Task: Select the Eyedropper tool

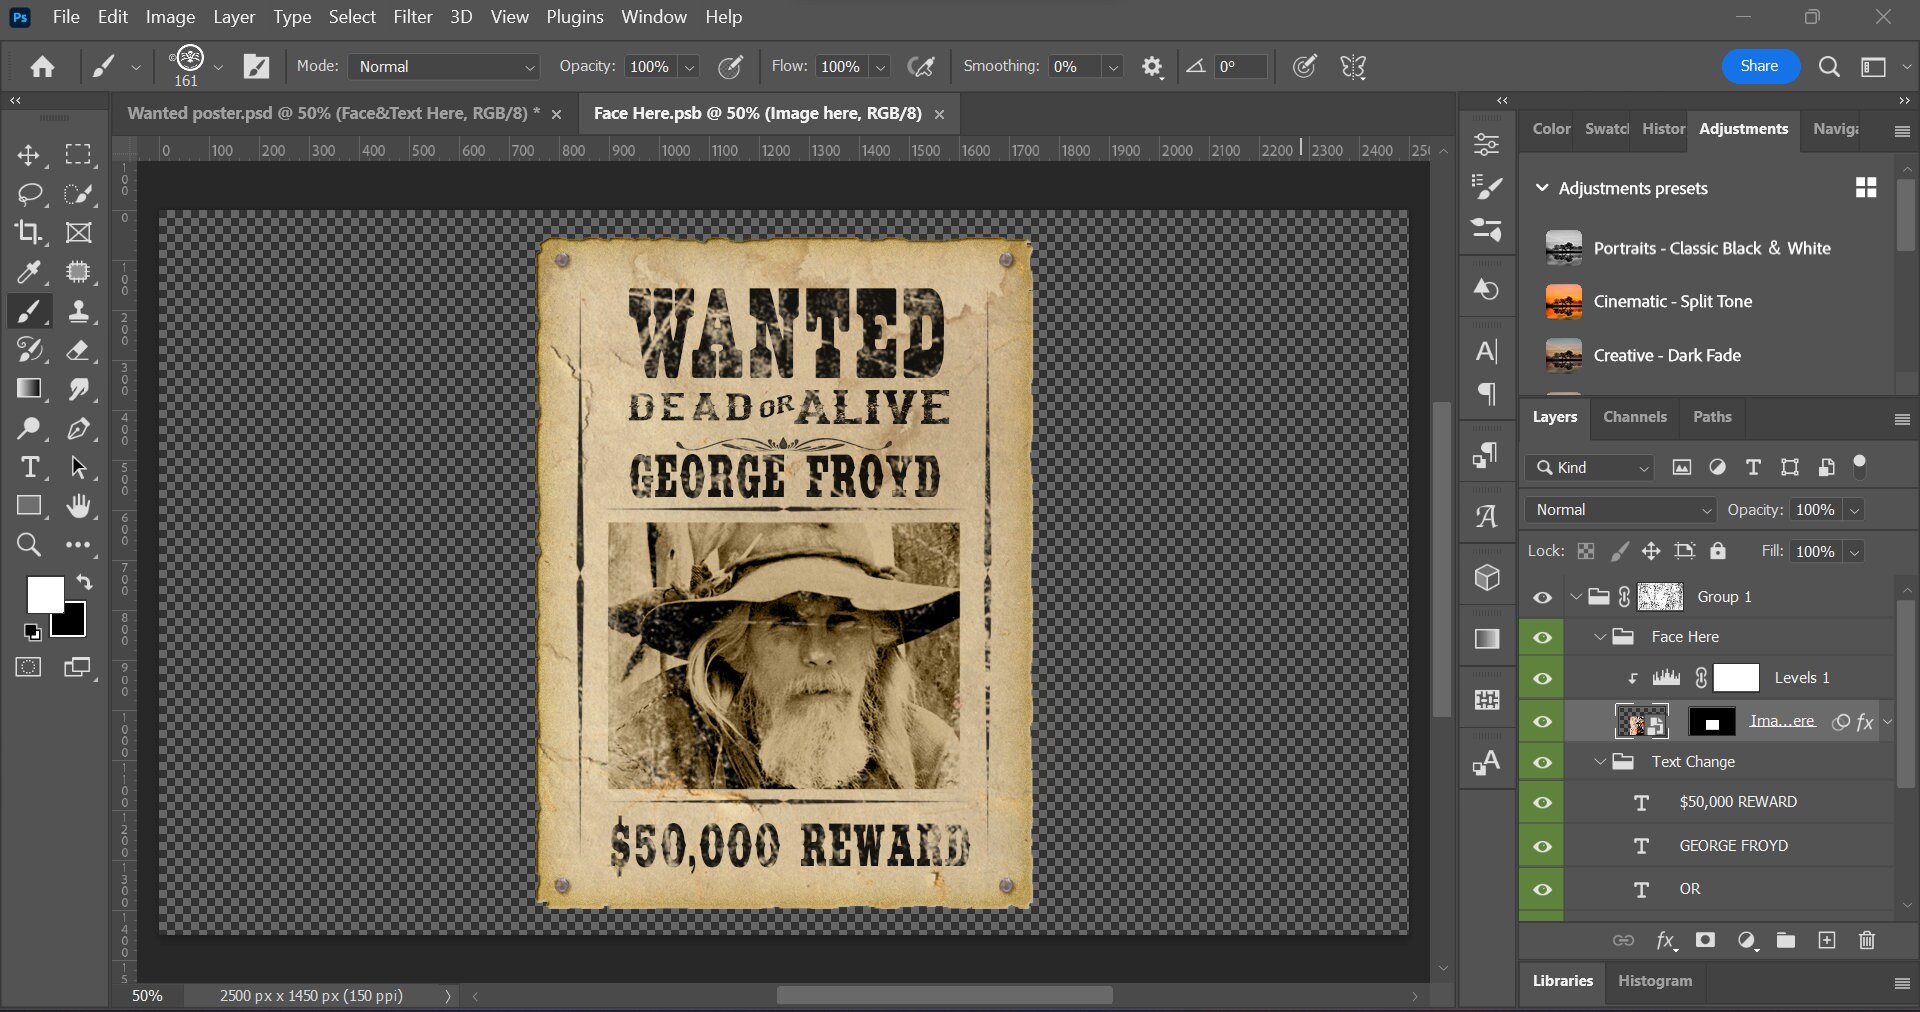Action: pos(30,273)
